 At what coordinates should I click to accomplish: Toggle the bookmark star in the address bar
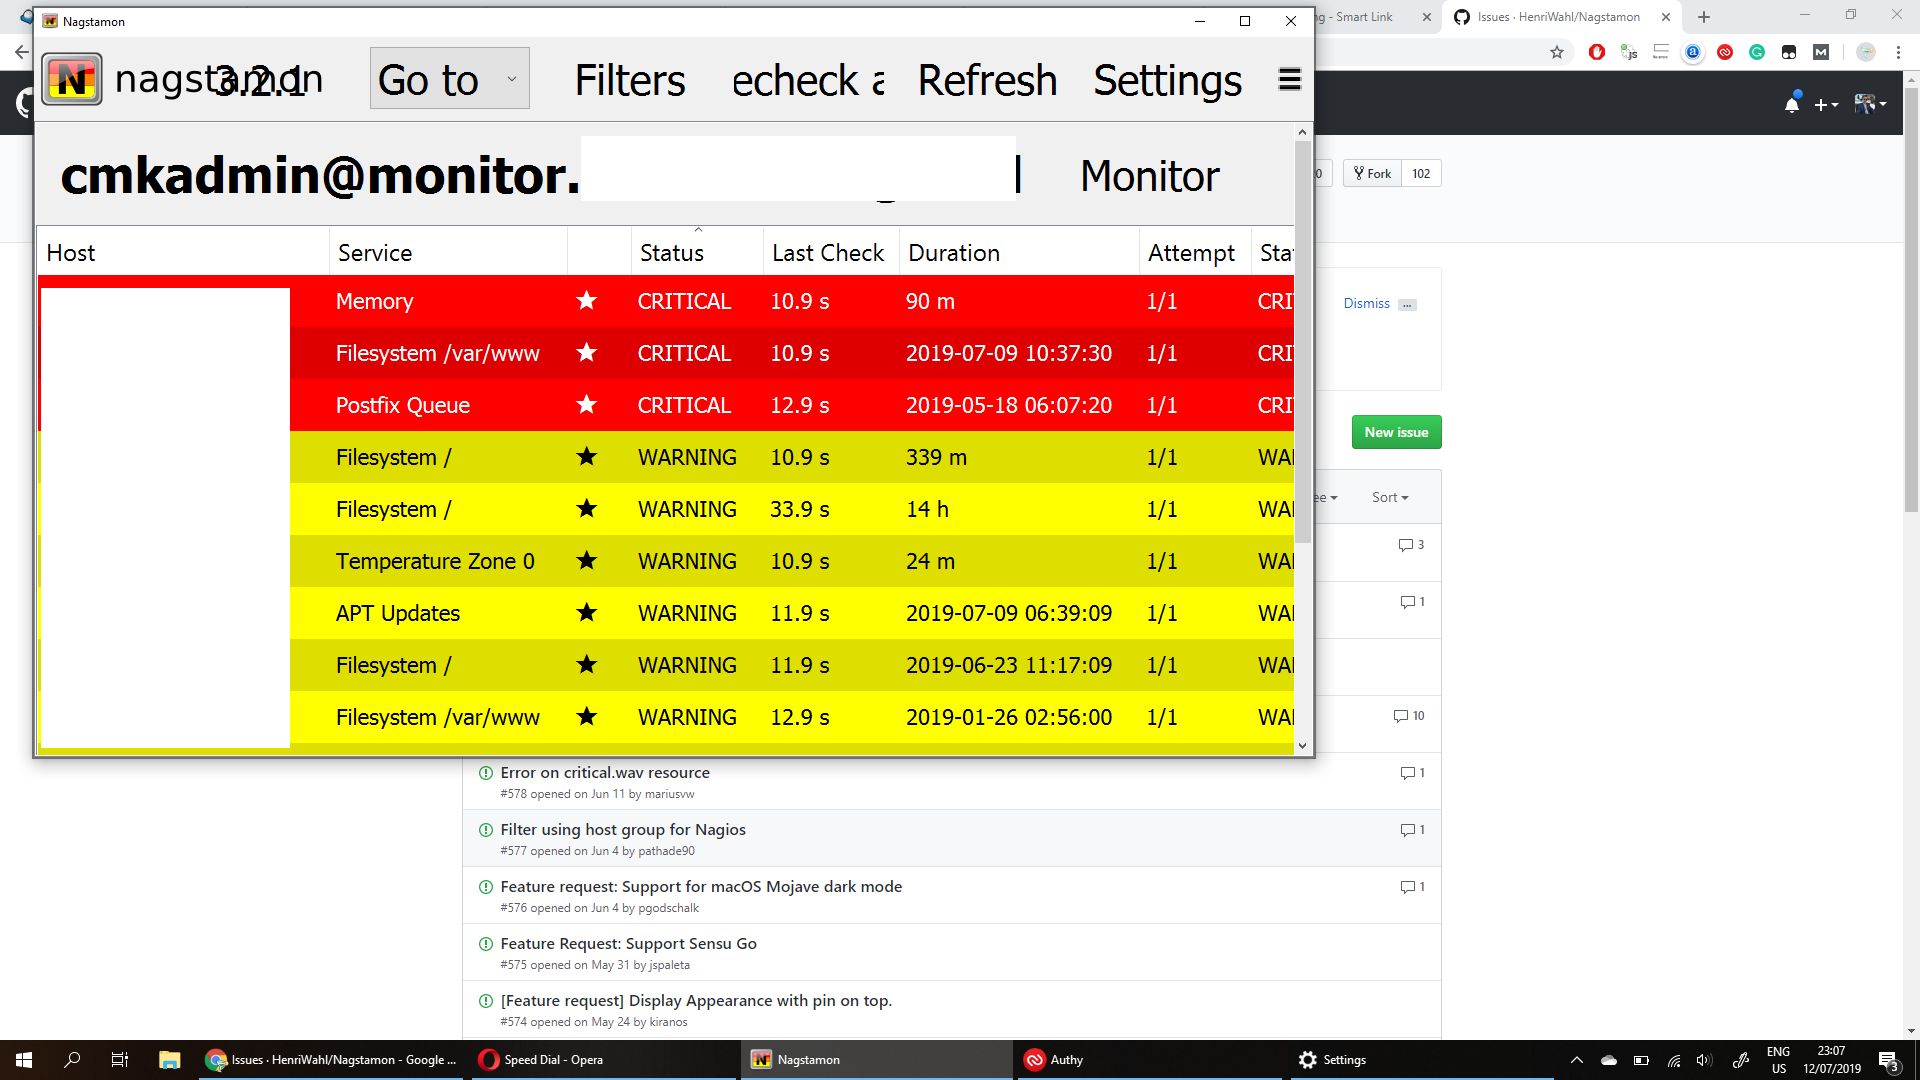(1556, 52)
